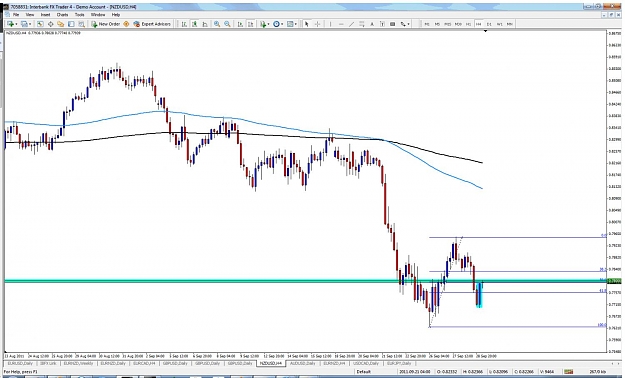The height and width of the screenshot is (378, 625).
Task: Open the Insert menu
Action: (45, 15)
